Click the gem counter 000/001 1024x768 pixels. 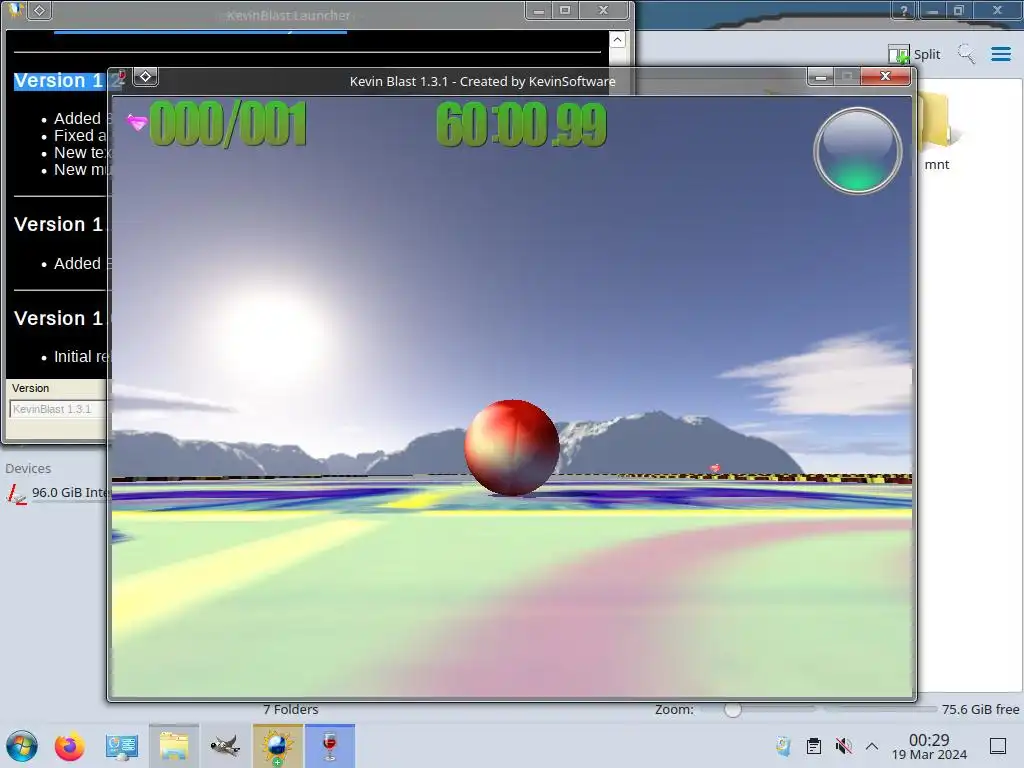228,124
